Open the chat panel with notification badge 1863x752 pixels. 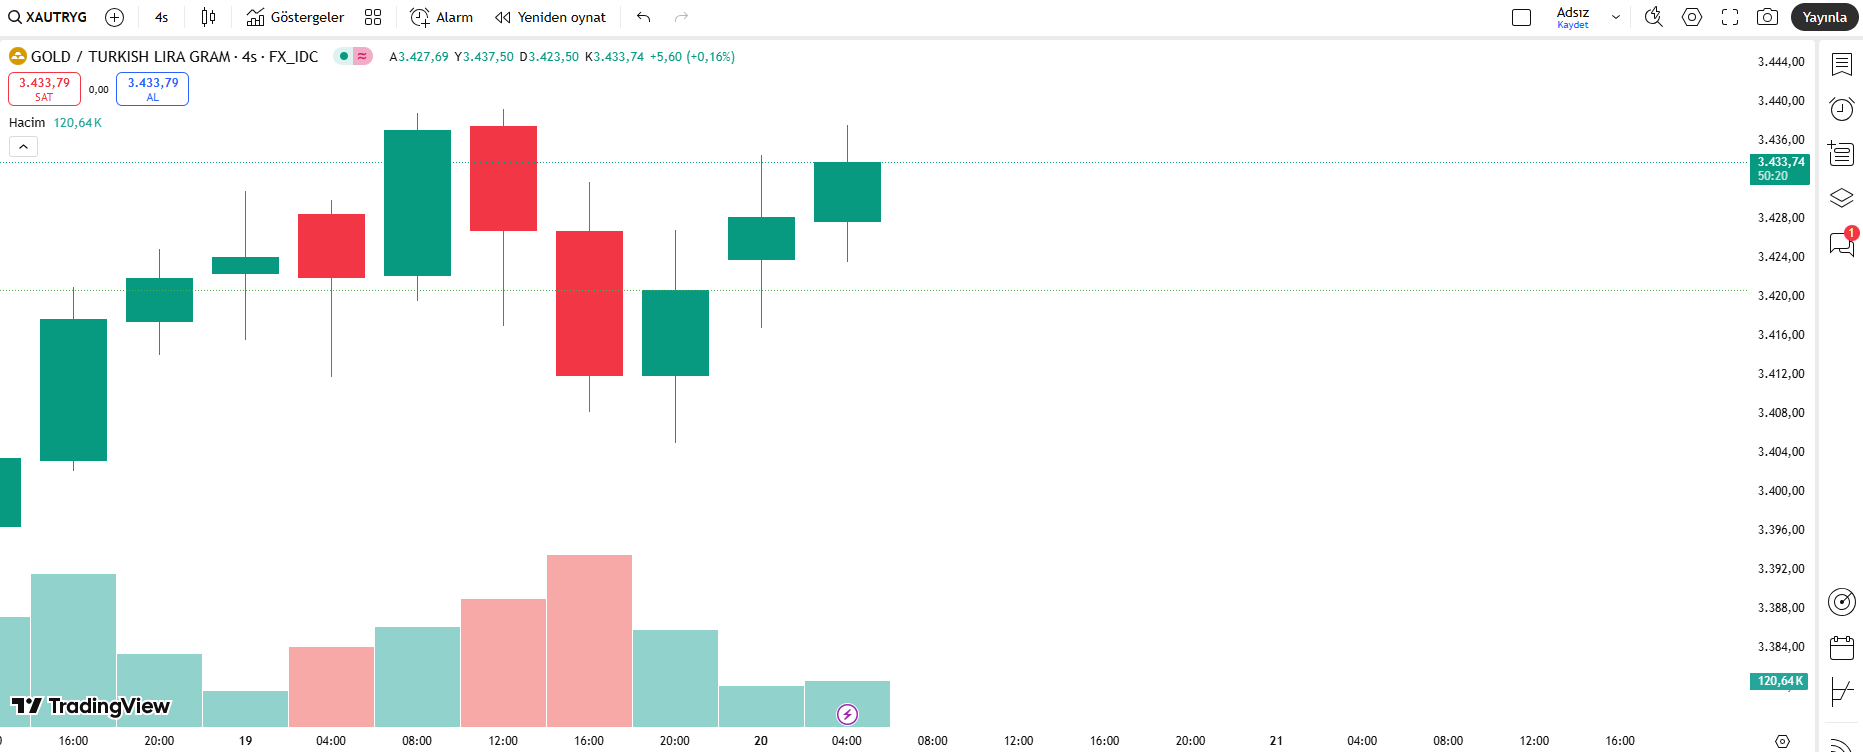(x=1841, y=243)
